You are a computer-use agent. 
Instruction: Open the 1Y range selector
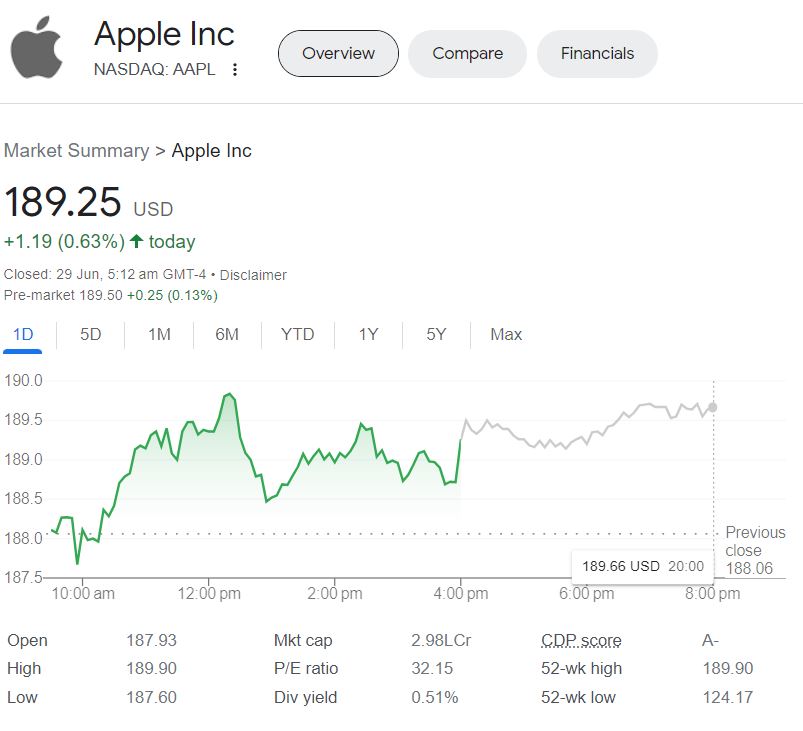(367, 335)
